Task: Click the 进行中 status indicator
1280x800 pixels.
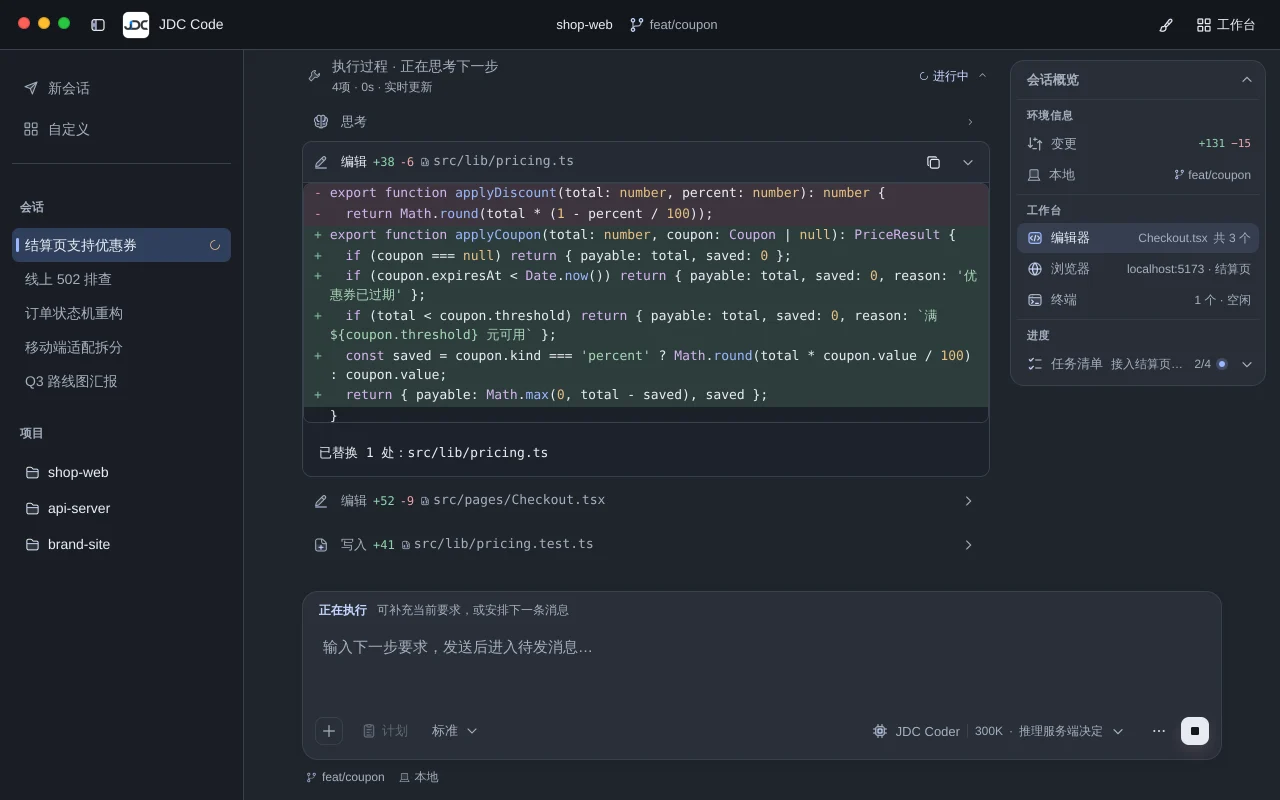Action: [x=944, y=76]
